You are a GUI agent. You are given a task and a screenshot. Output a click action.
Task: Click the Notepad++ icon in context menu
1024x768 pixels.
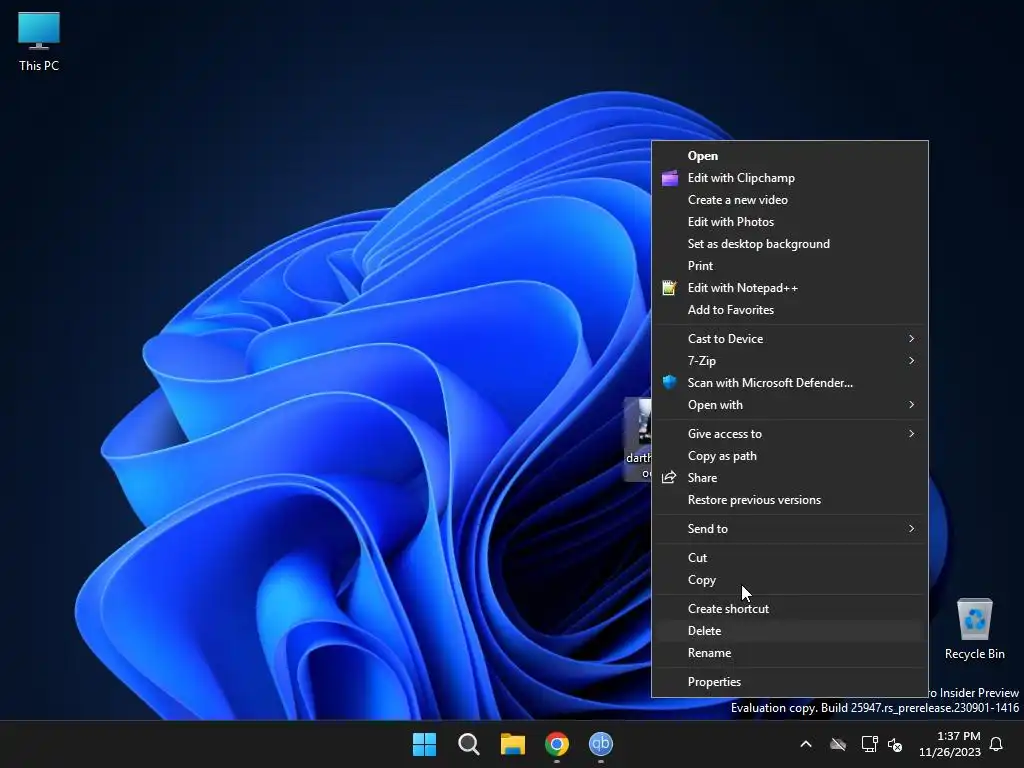coord(669,287)
